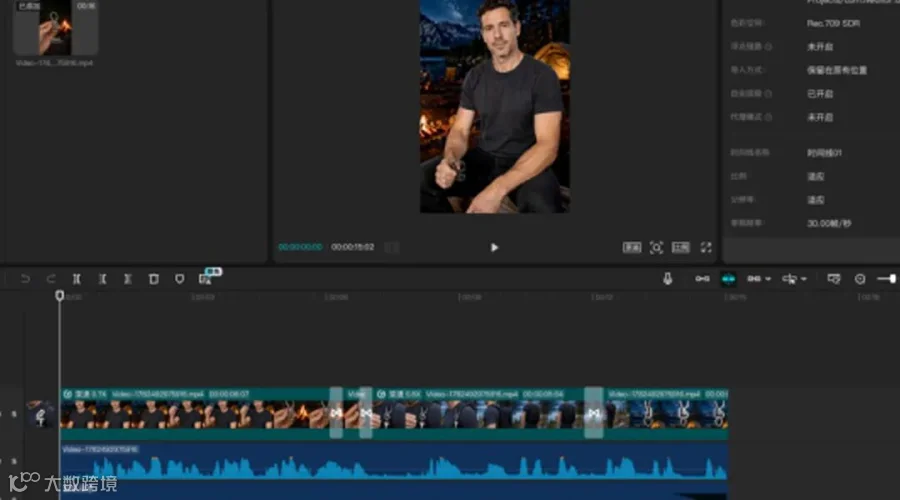Image resolution: width=900 pixels, height=500 pixels.
Task: Select third transition before last clip
Action: tap(593, 413)
